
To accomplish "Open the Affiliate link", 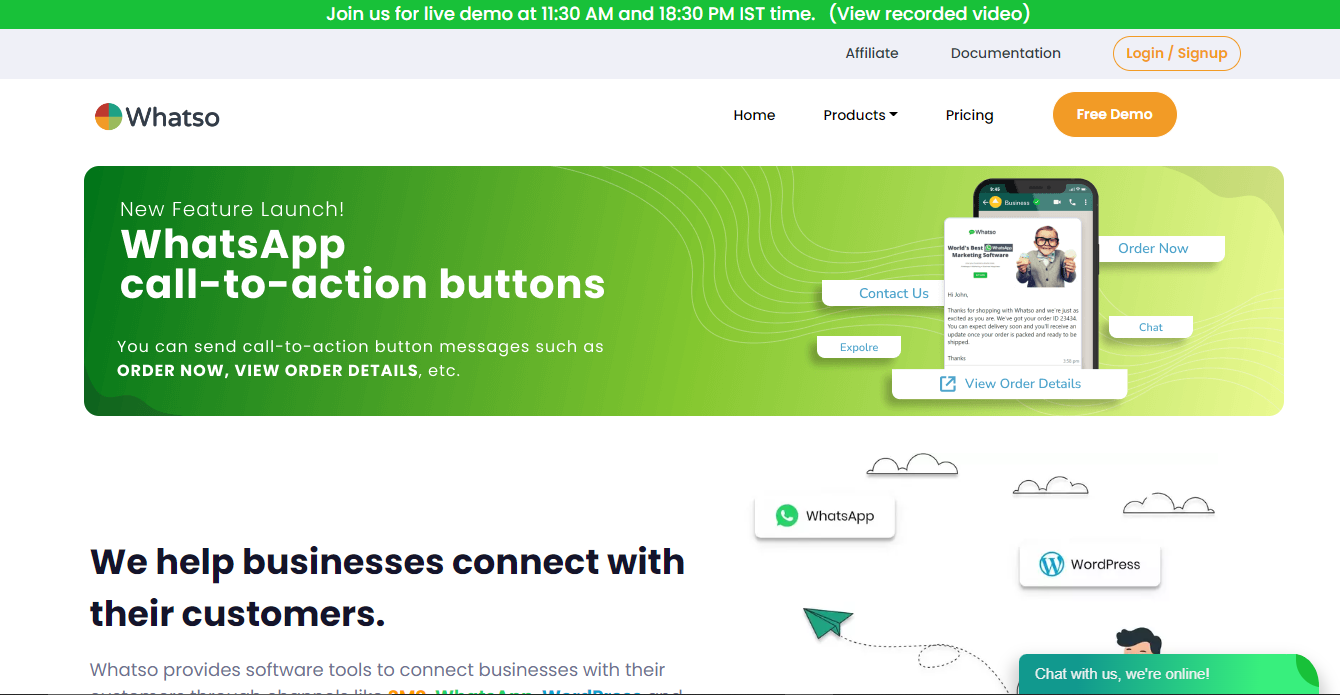I will (872, 53).
